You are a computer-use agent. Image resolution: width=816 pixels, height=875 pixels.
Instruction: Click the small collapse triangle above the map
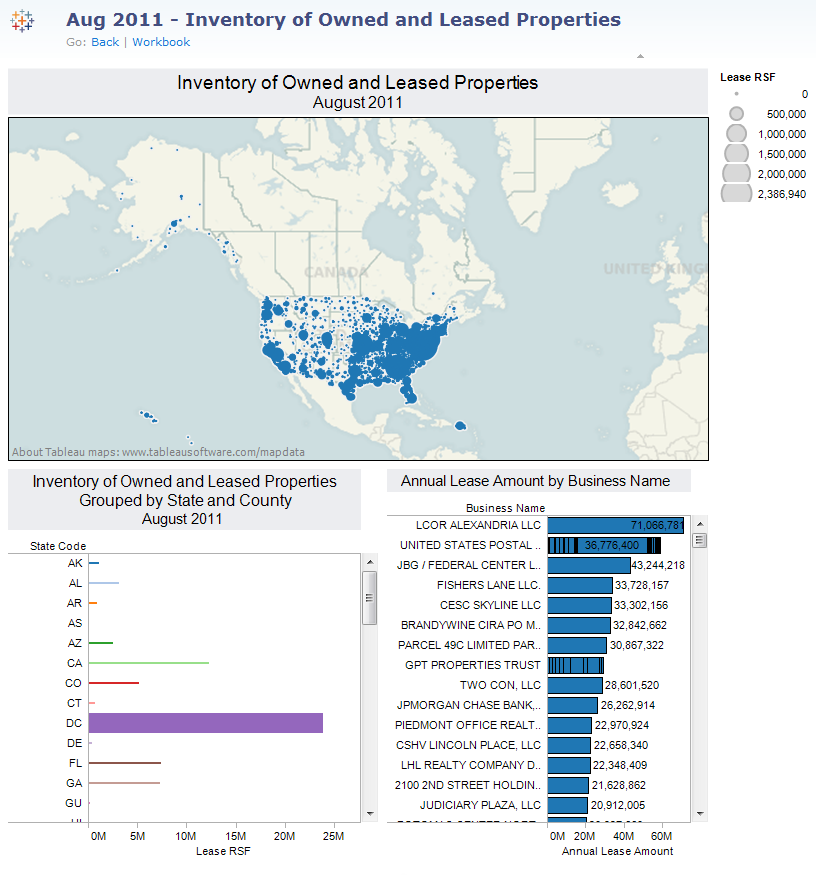click(640, 56)
